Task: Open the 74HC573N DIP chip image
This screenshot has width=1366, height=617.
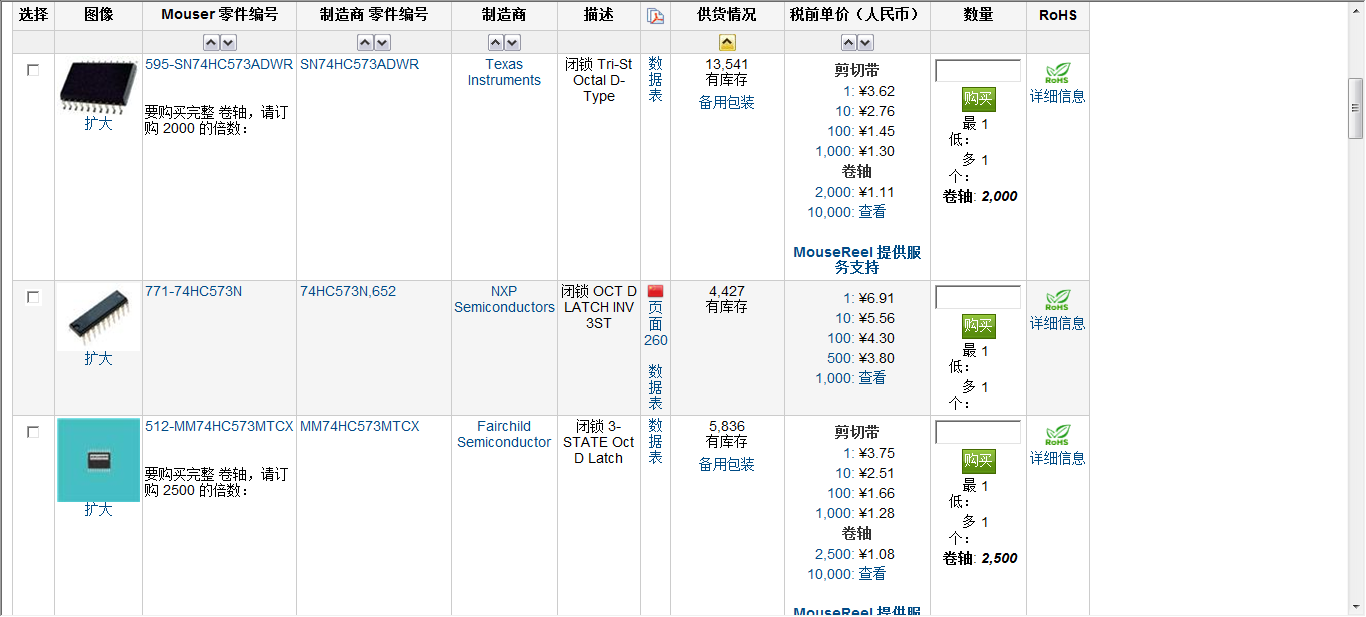Action: (98, 317)
